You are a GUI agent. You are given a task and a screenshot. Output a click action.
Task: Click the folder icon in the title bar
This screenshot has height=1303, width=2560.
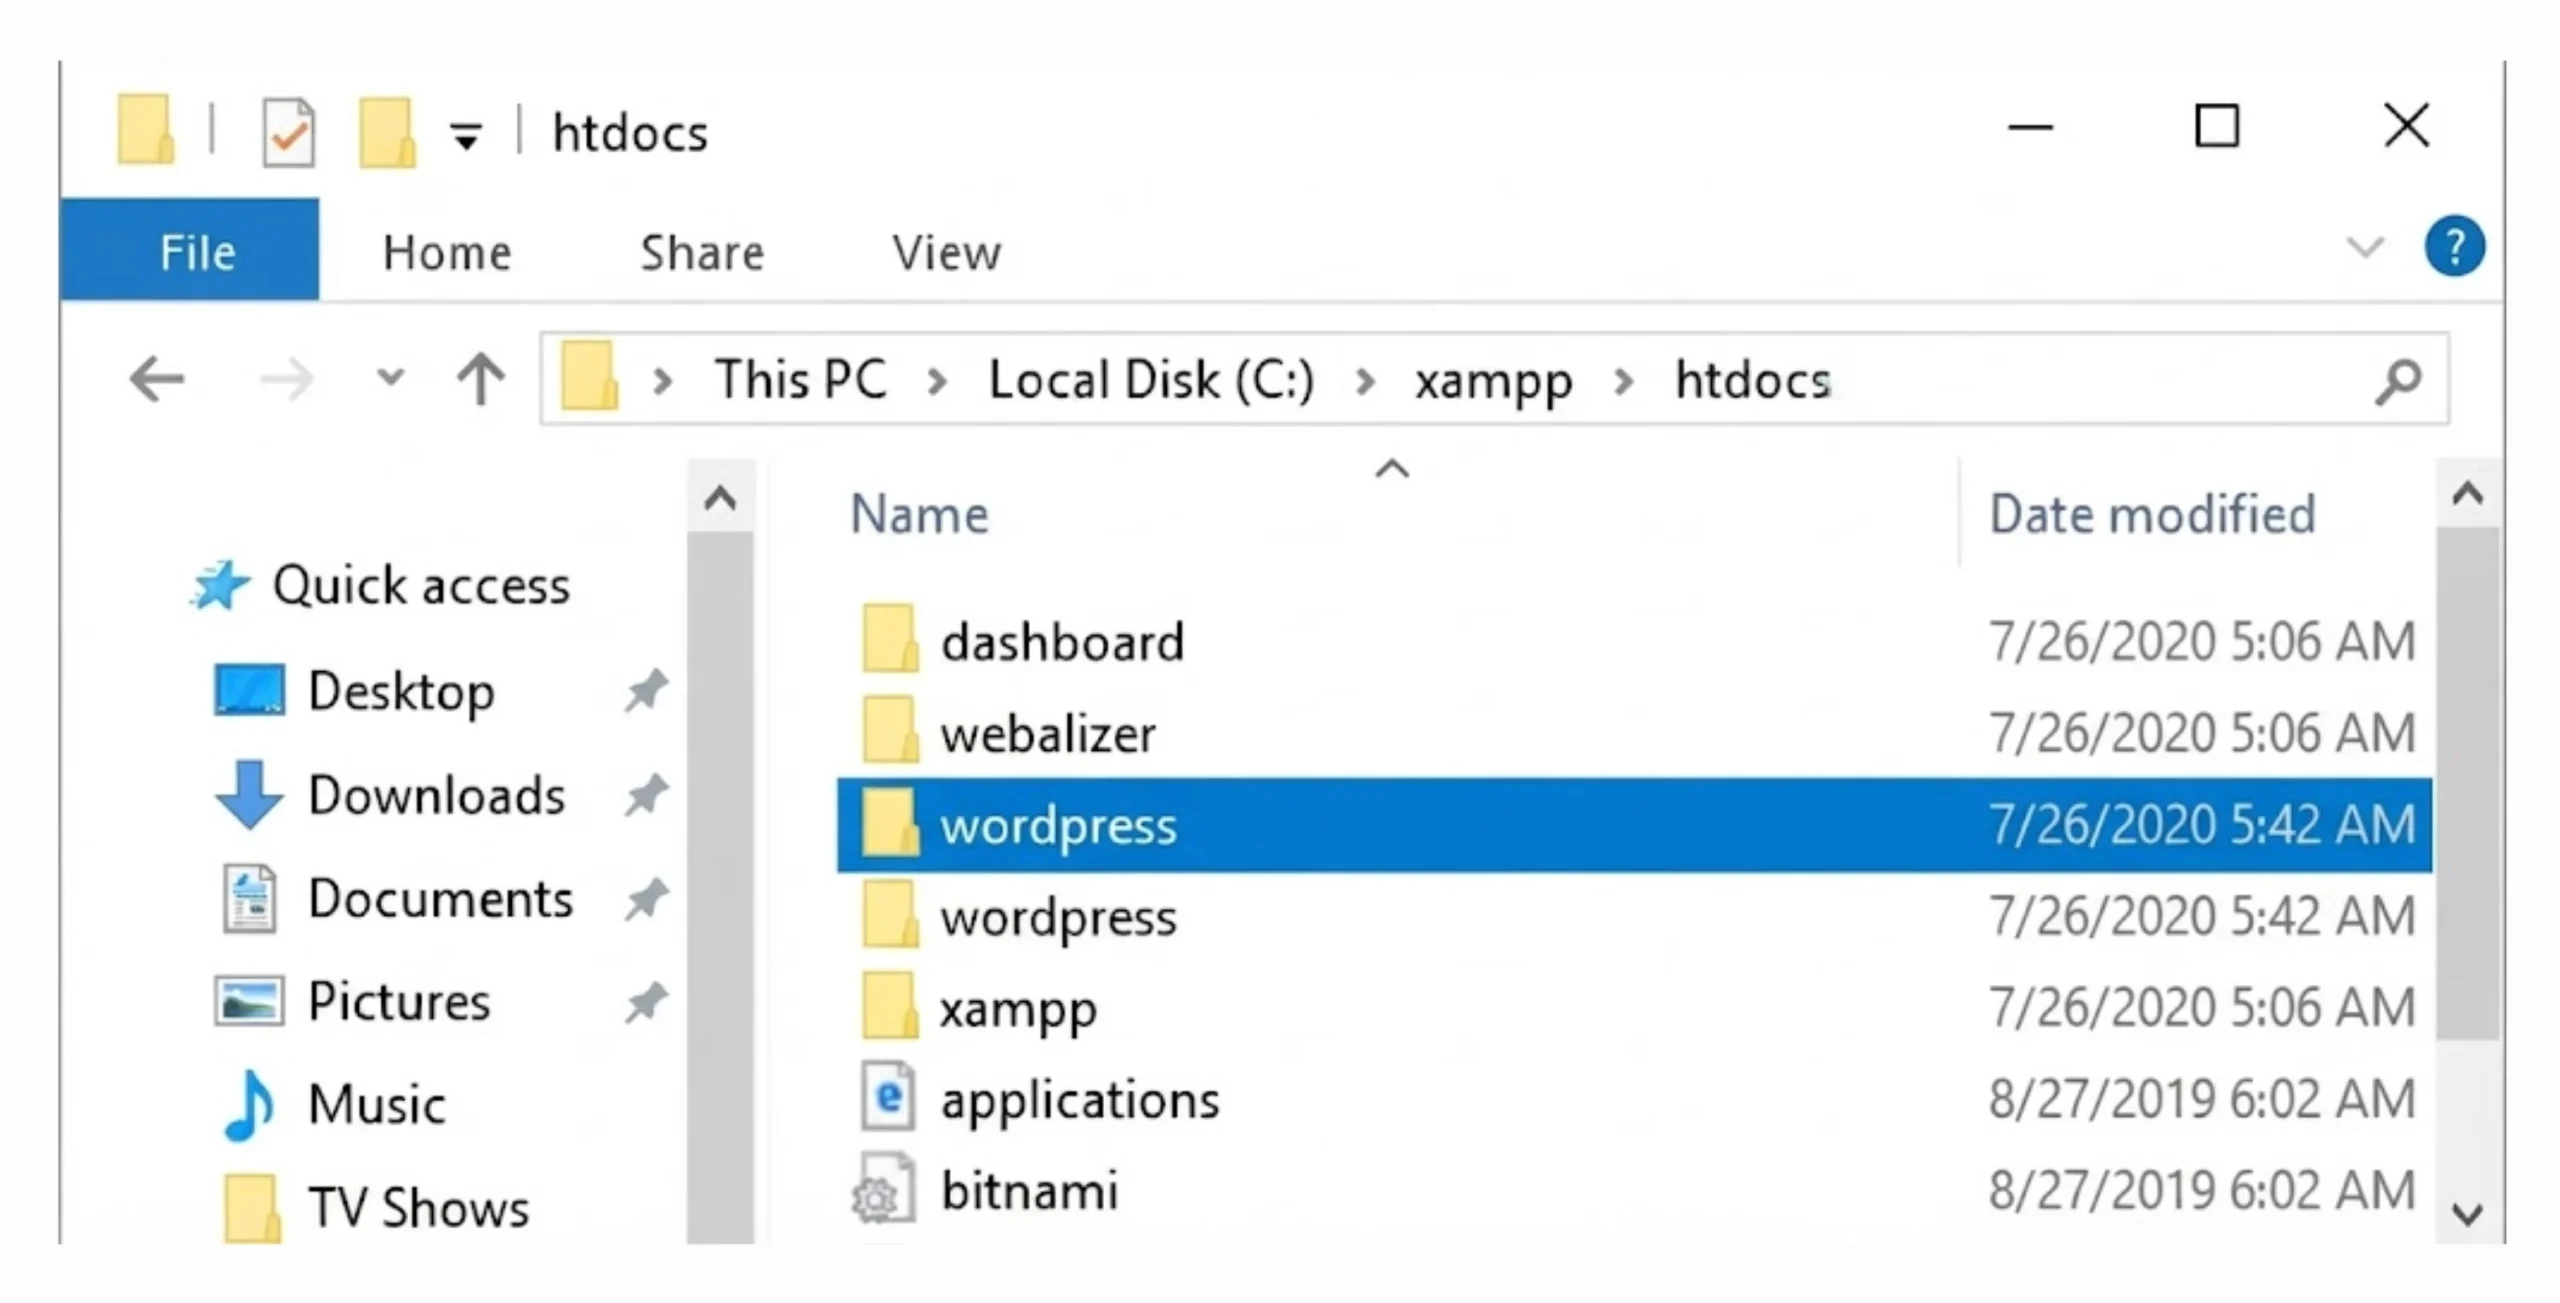point(145,128)
